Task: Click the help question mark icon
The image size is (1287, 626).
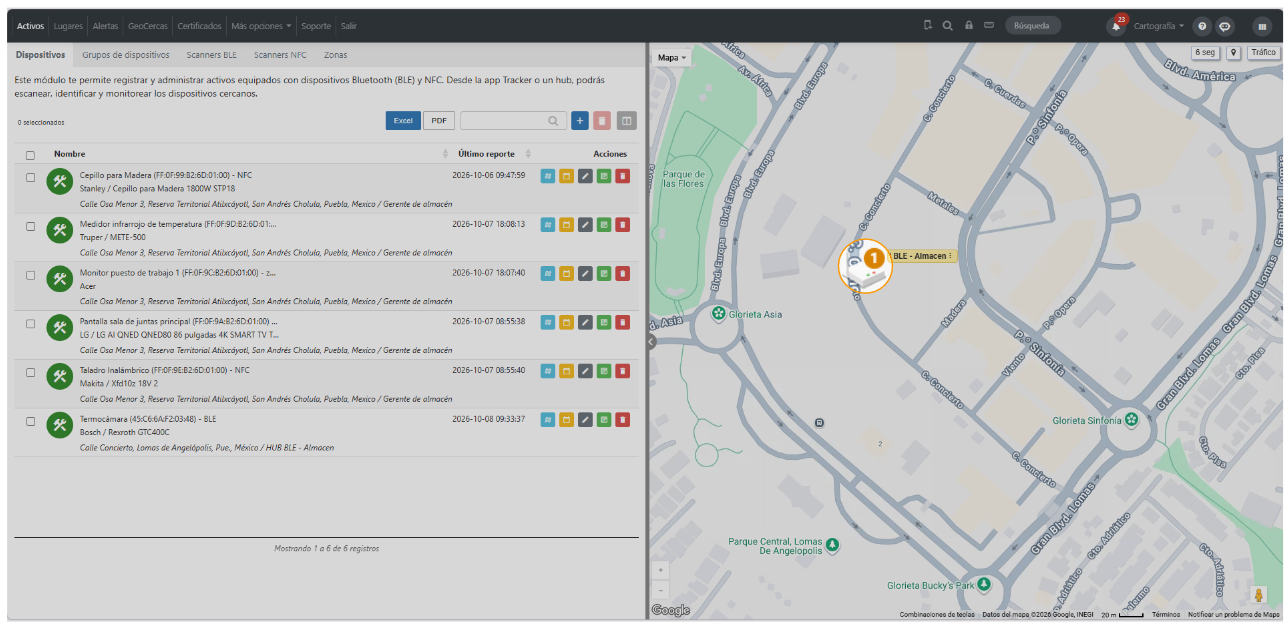Action: point(1203,26)
